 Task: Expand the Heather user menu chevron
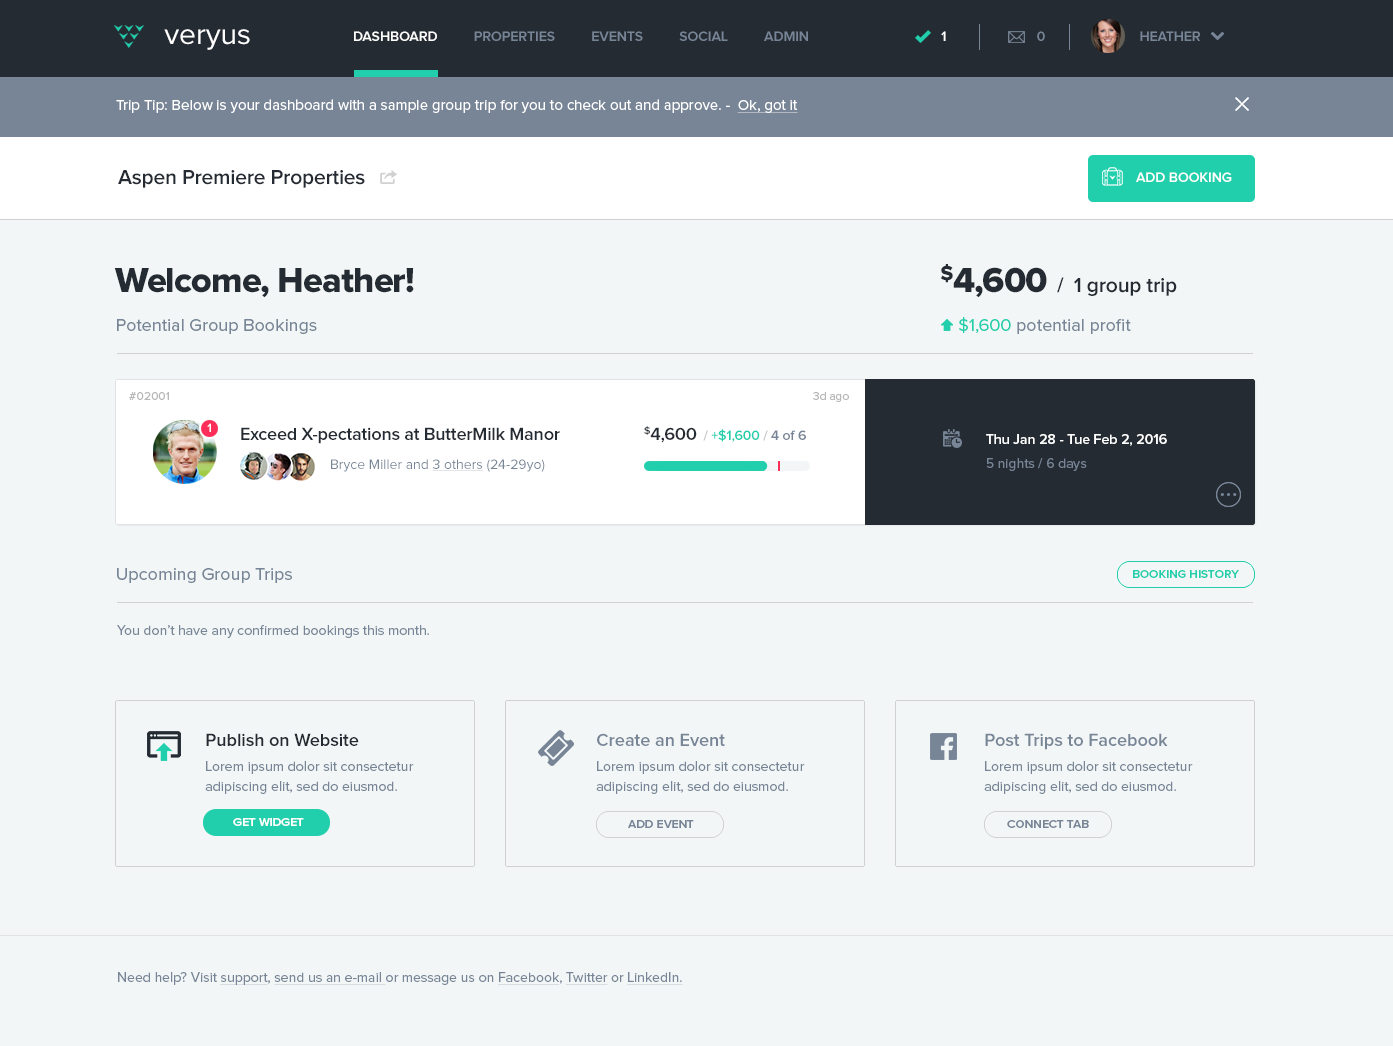(x=1217, y=36)
